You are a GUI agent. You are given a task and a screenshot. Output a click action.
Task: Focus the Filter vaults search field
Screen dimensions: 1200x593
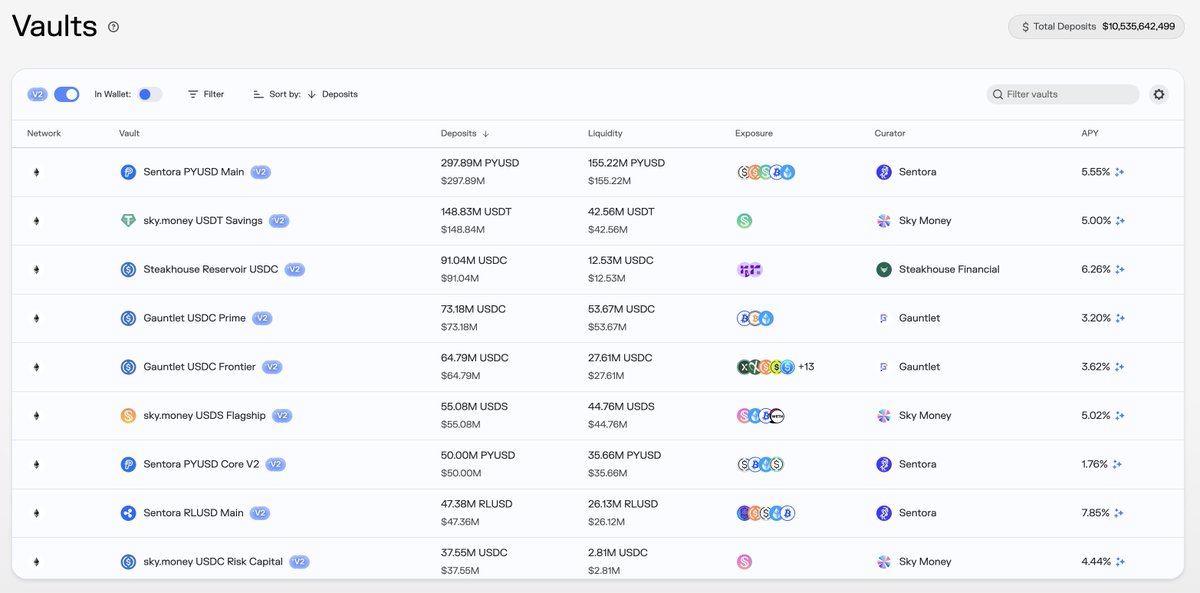(1063, 94)
